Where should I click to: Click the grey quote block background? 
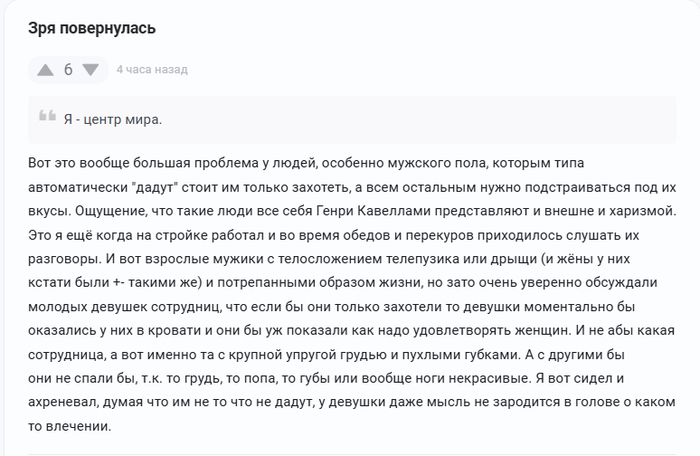[352, 120]
